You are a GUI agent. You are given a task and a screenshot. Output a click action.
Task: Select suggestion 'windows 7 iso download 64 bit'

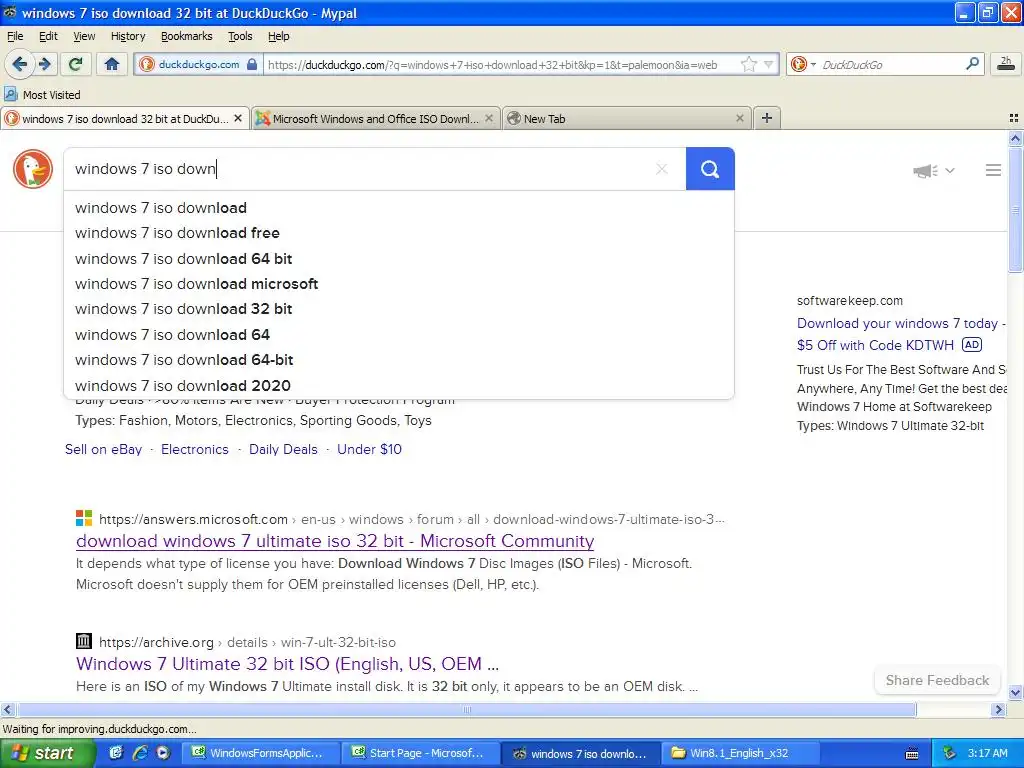tap(399, 259)
